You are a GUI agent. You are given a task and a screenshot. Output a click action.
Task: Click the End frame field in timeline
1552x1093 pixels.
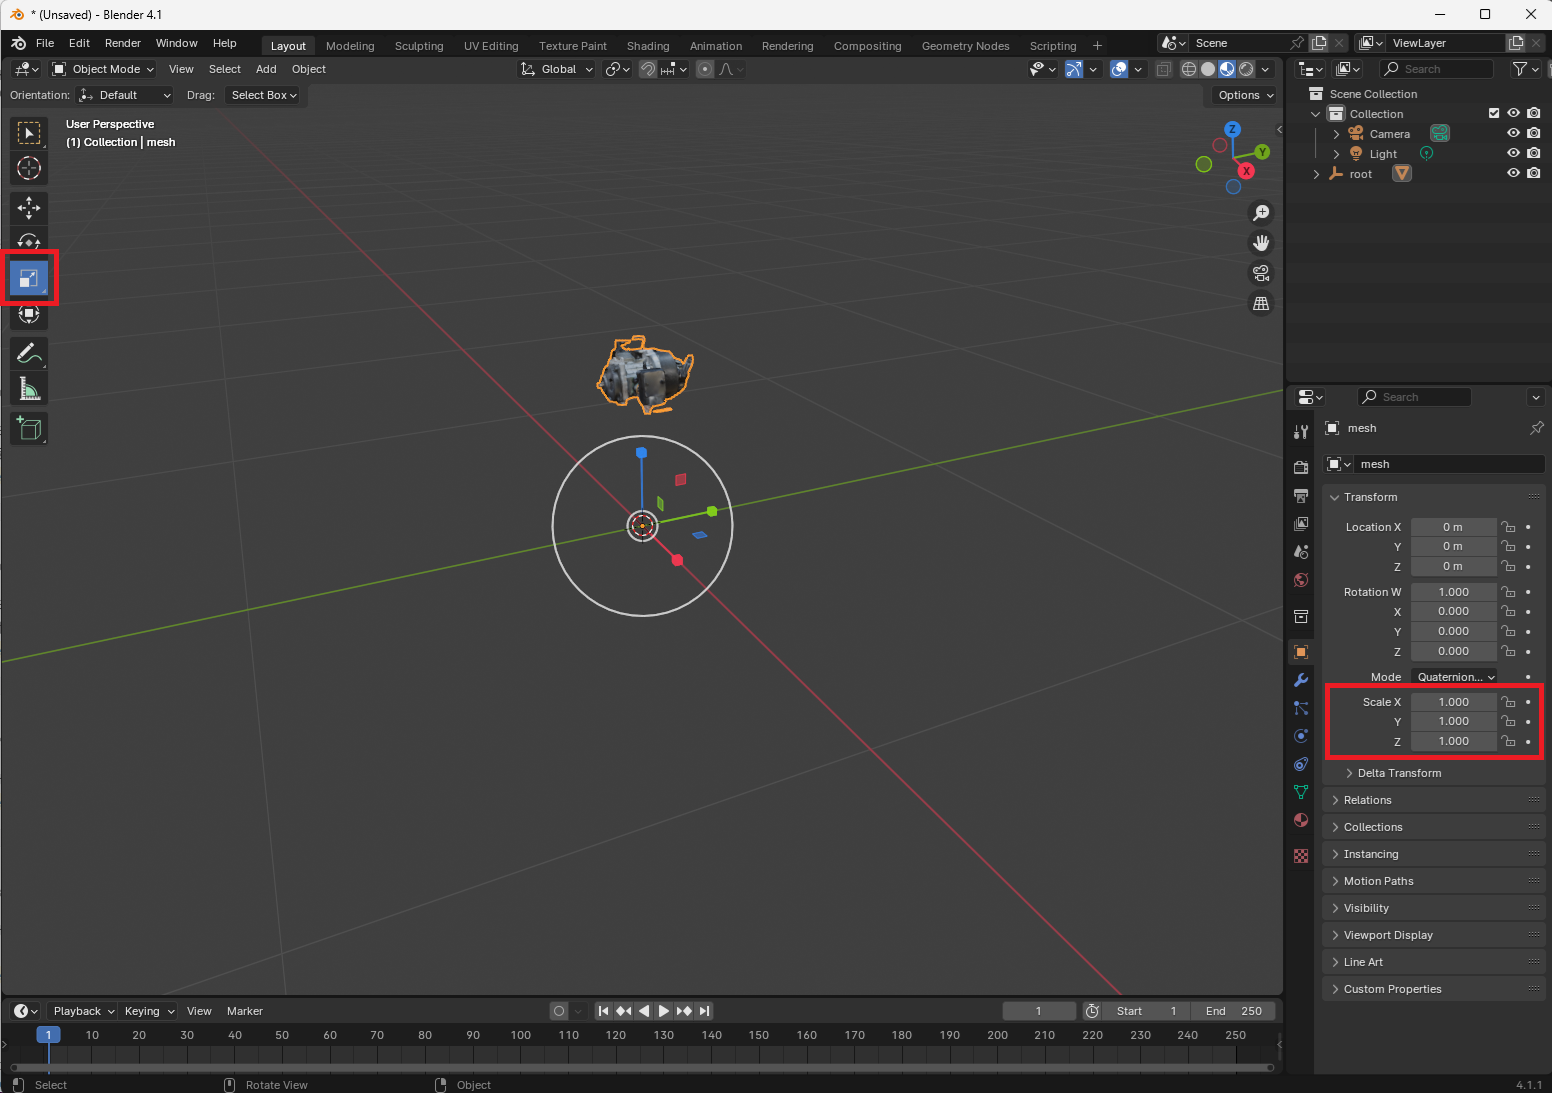point(1233,1011)
